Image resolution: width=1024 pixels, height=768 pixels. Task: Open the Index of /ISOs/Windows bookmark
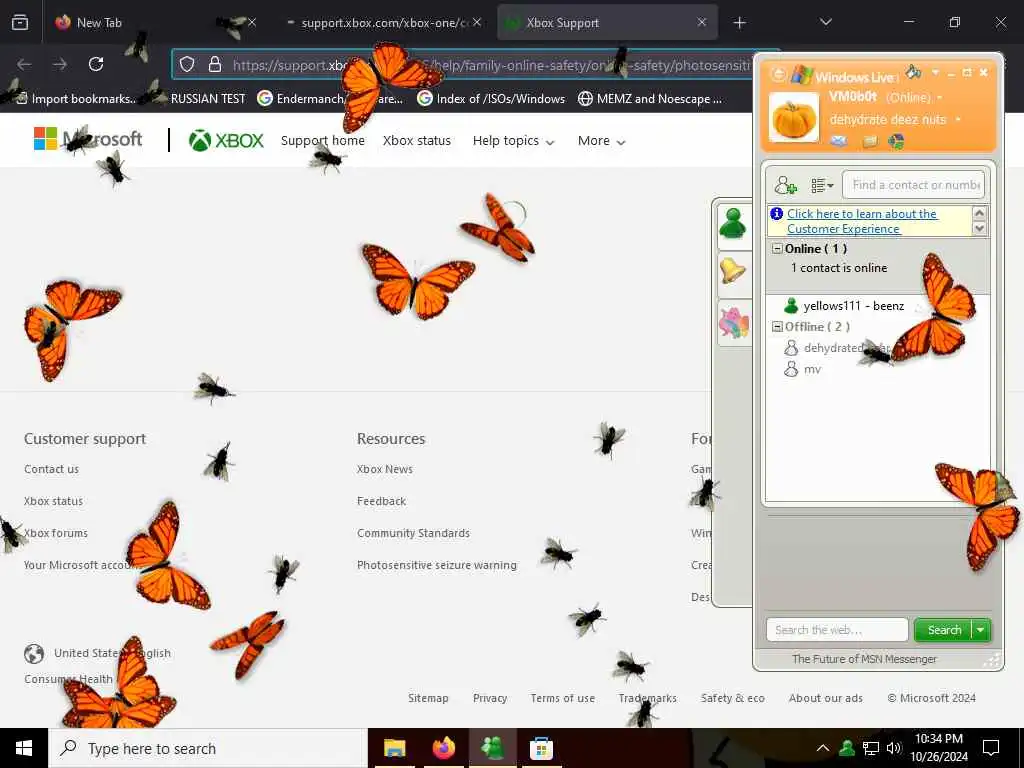[x=491, y=99]
